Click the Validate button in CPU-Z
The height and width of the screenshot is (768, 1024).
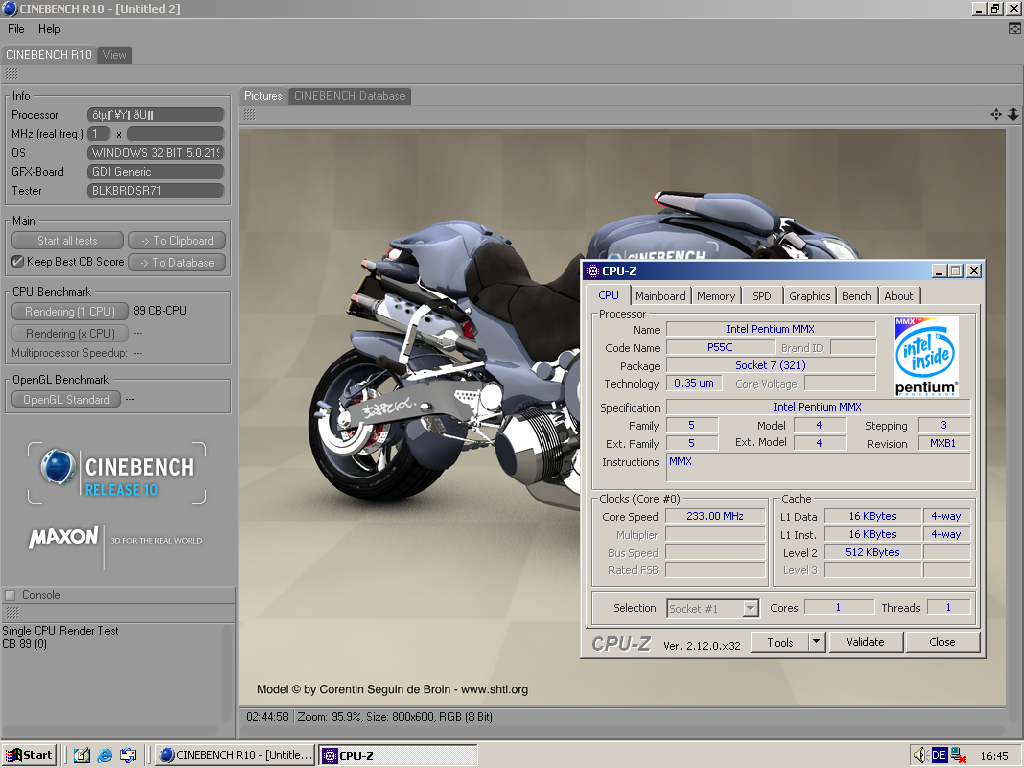(x=865, y=642)
